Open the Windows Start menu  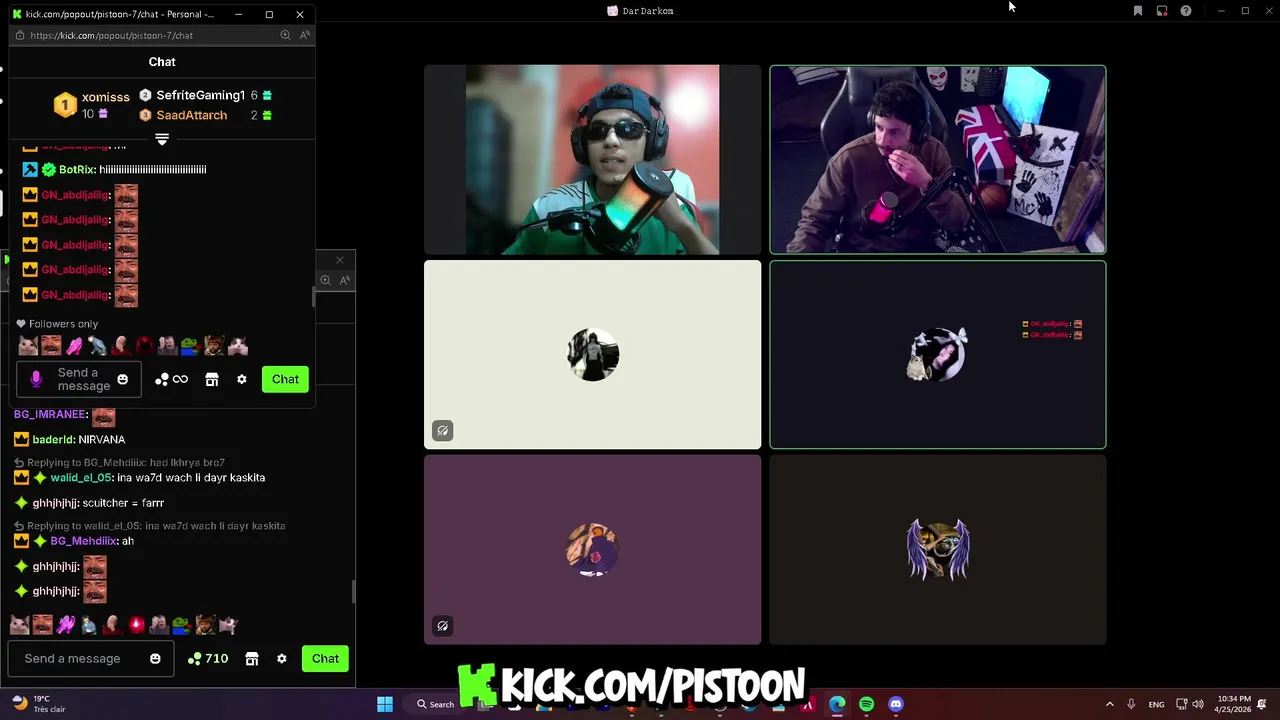click(385, 704)
